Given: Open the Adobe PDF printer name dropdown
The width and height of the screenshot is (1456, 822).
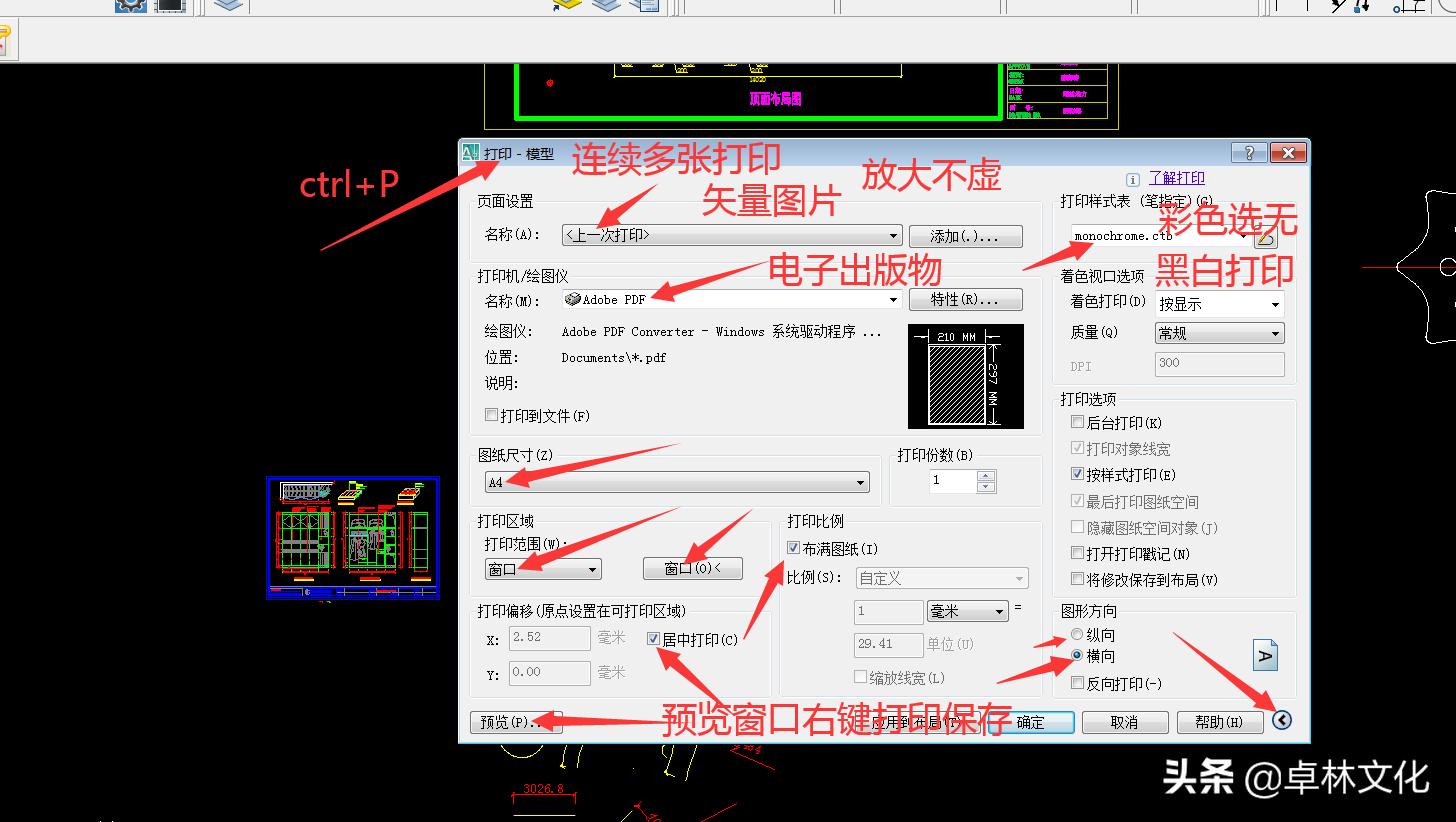Looking at the screenshot, I should [892, 299].
